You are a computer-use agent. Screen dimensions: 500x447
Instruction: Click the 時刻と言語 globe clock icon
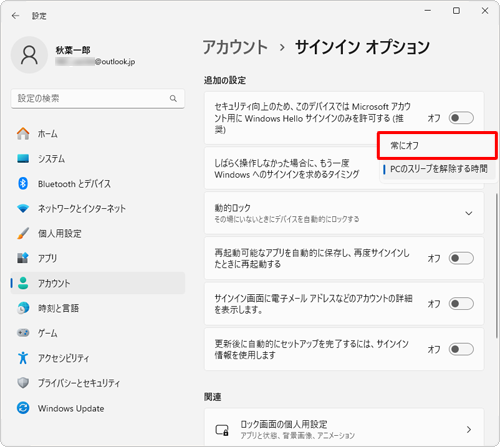[x=23, y=308]
